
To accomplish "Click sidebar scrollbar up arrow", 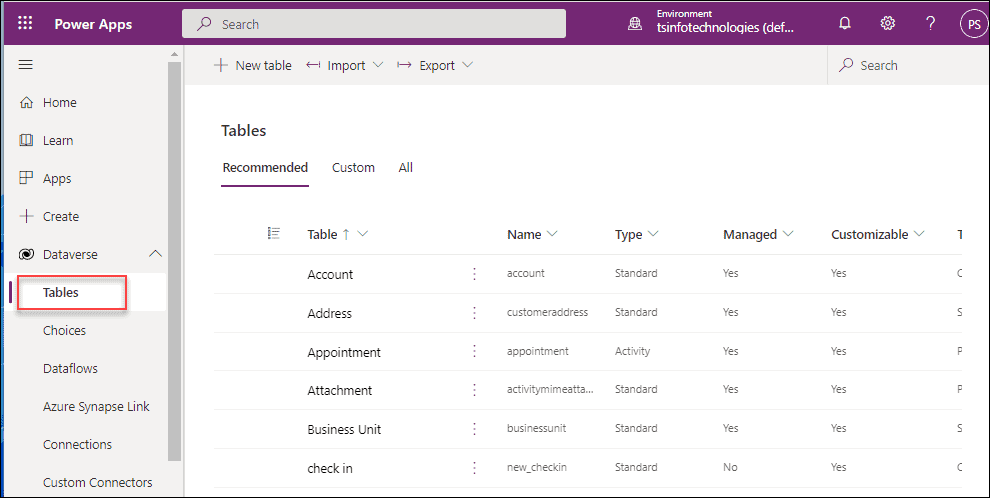I will tap(174, 54).
